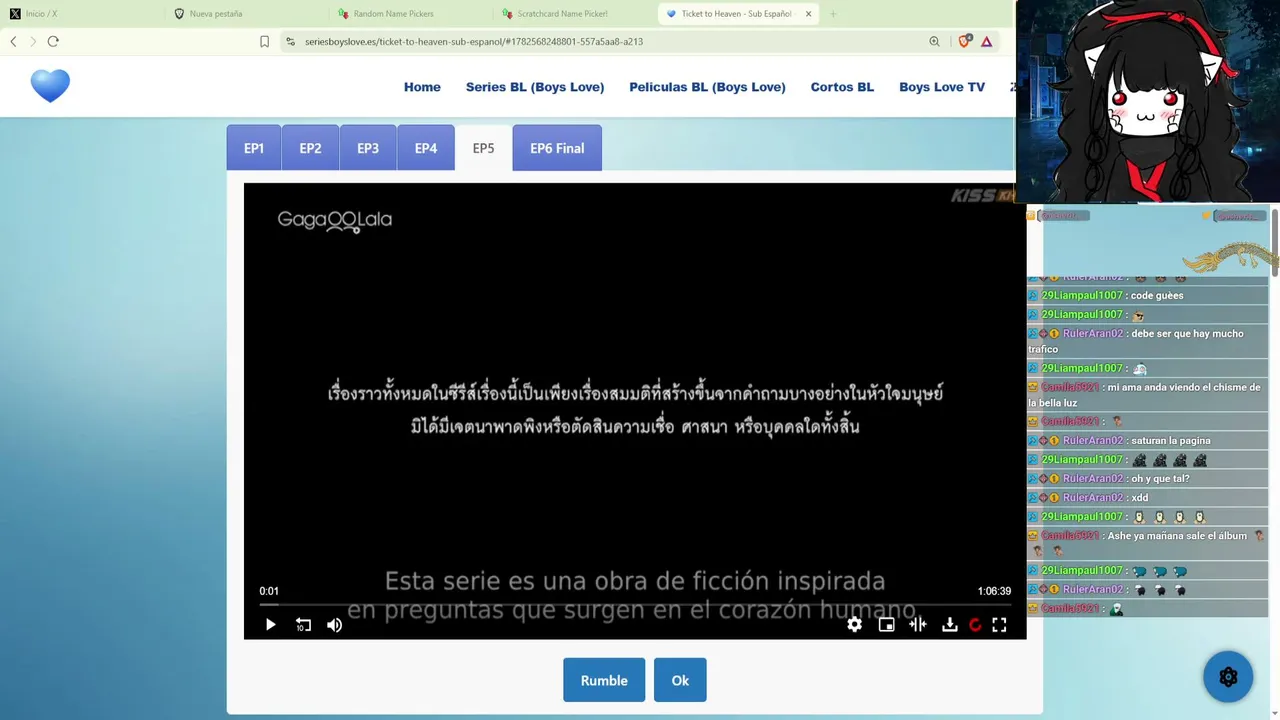Bookmark this page with bookmark icon
This screenshot has height=720, width=1280.
pos(264,41)
